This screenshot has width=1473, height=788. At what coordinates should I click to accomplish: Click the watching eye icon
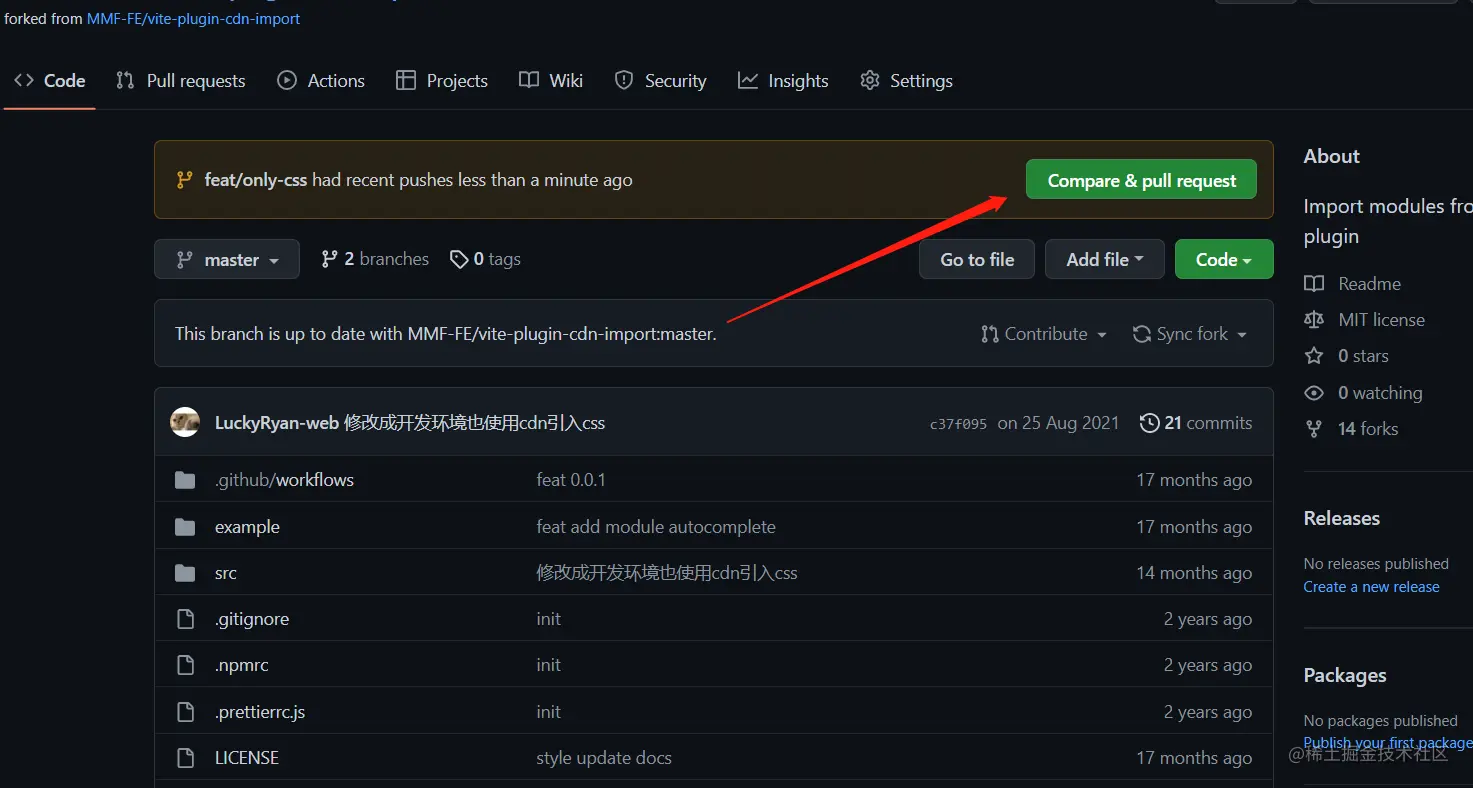tap(1314, 393)
